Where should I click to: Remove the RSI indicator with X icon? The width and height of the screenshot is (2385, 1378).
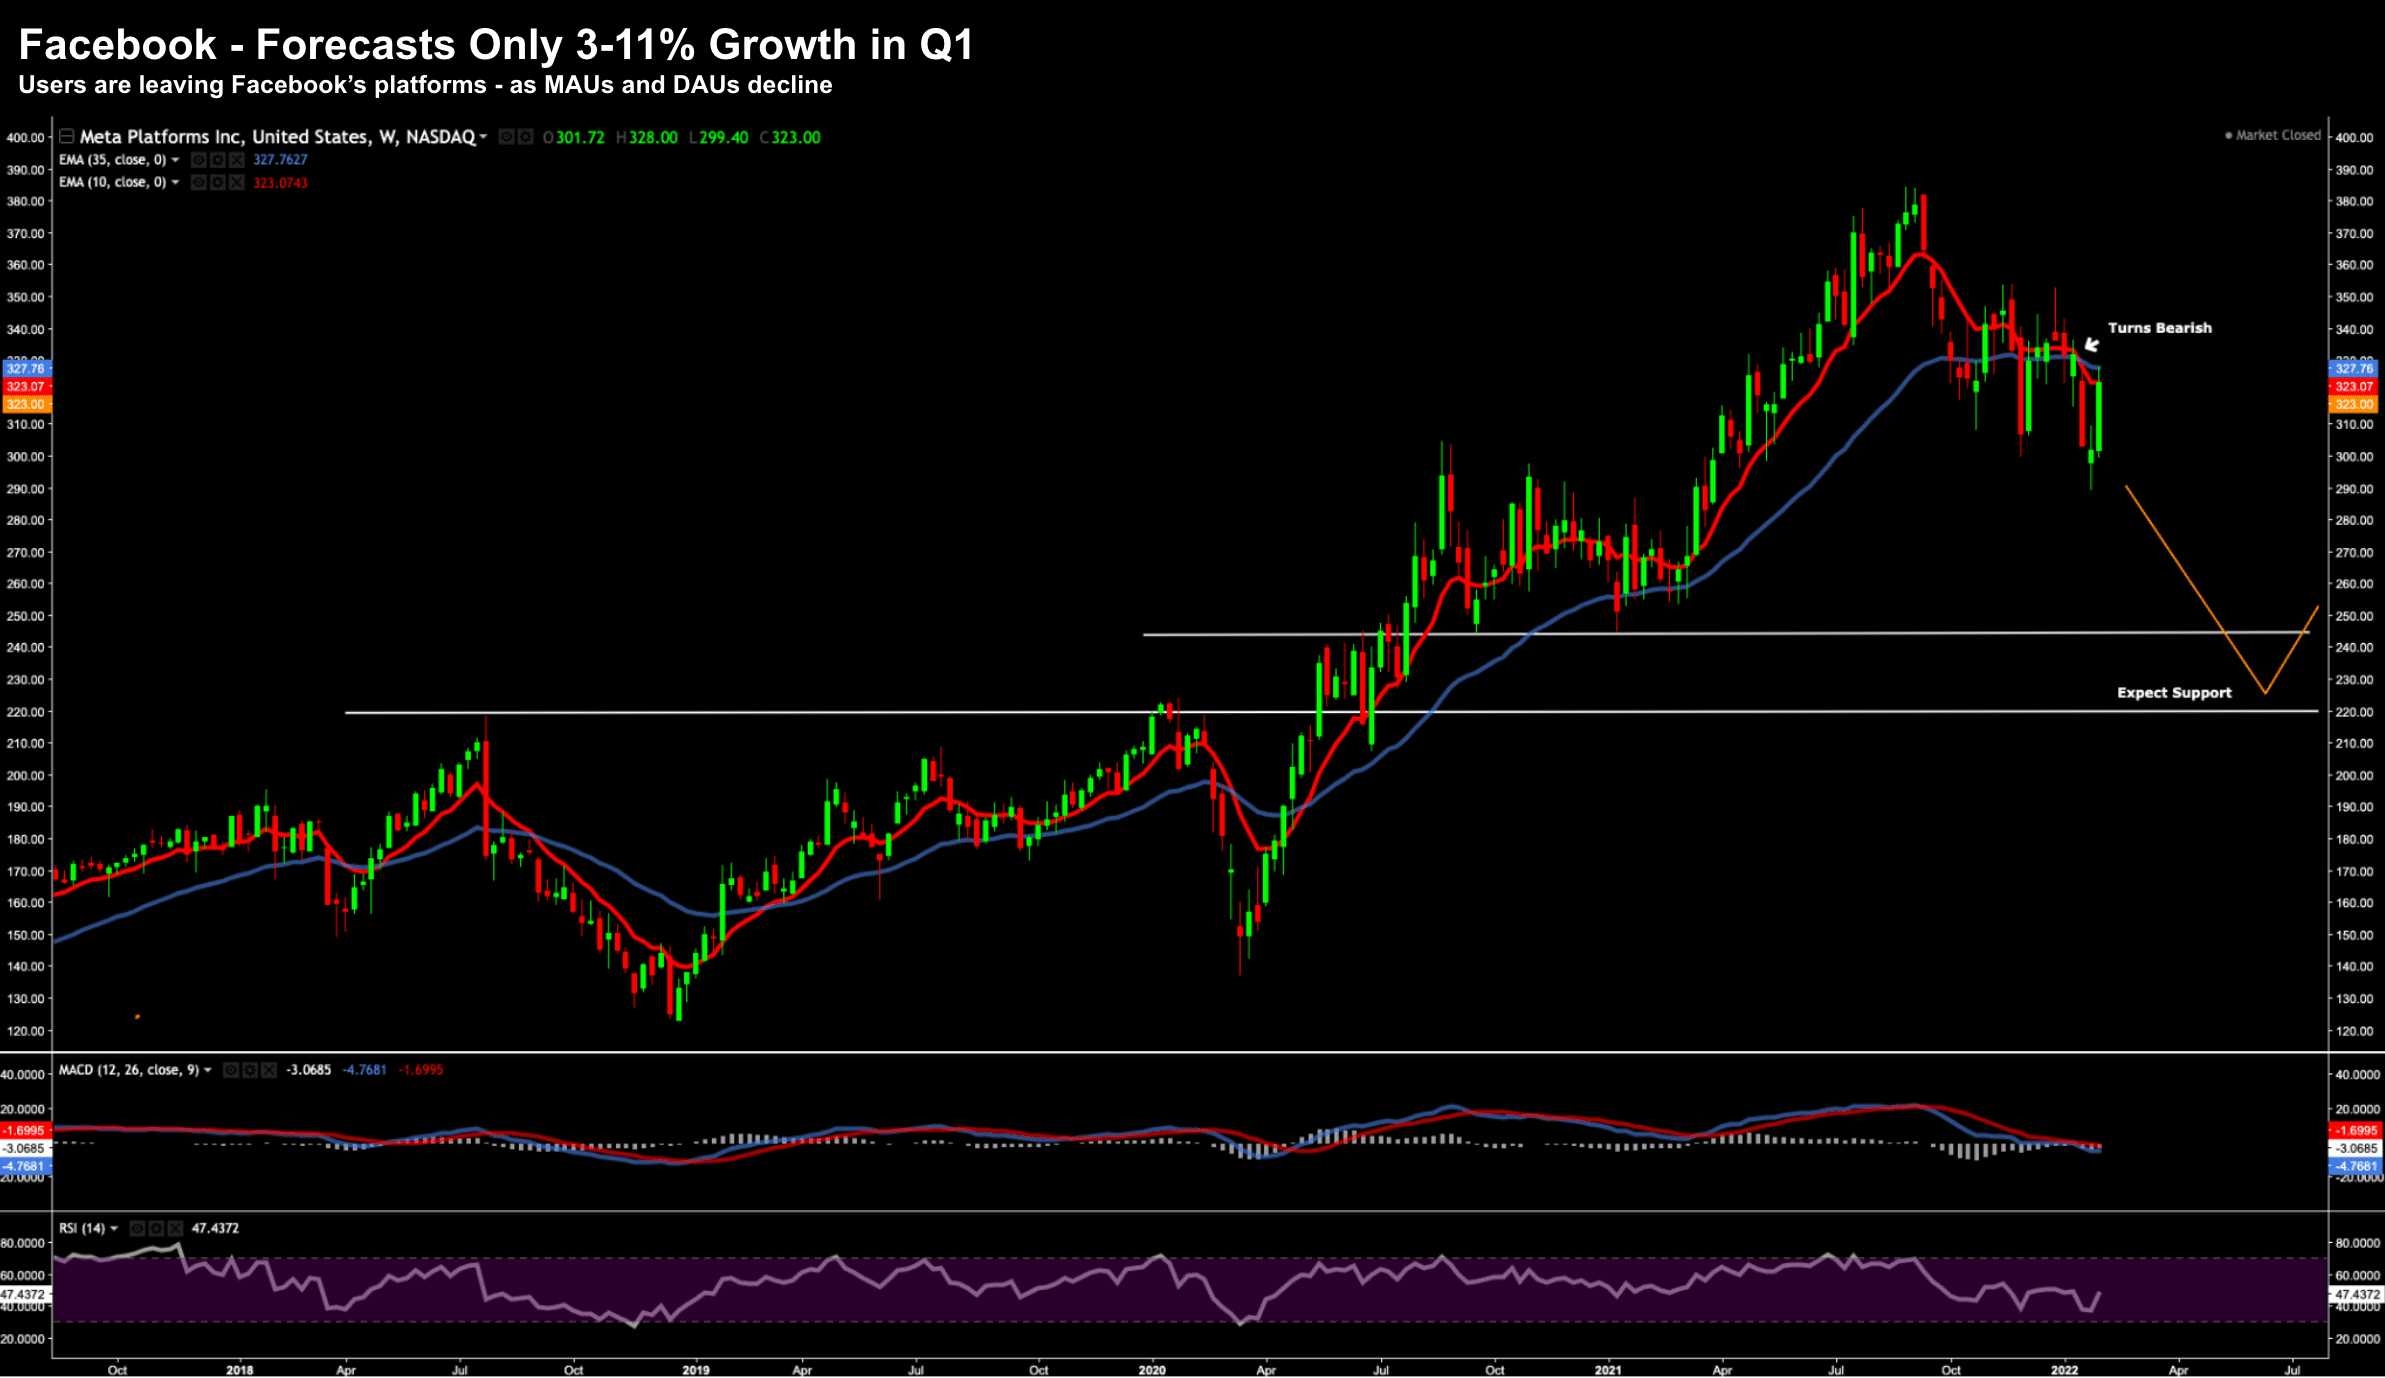point(175,1228)
